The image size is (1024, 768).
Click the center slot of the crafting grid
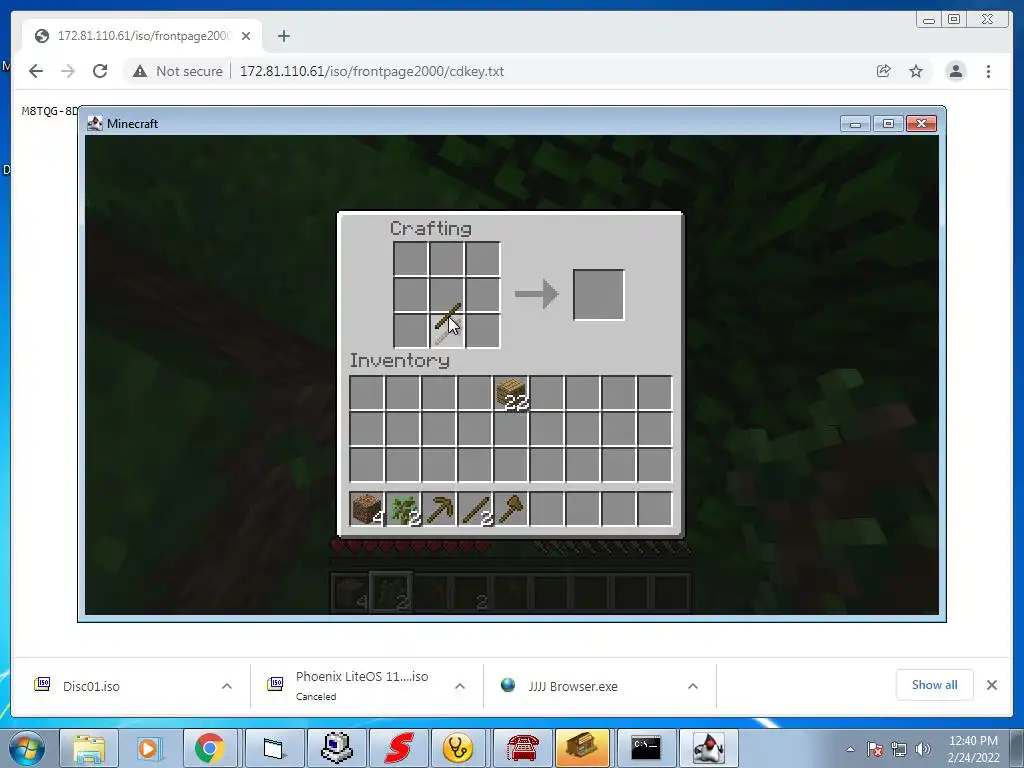tap(447, 295)
